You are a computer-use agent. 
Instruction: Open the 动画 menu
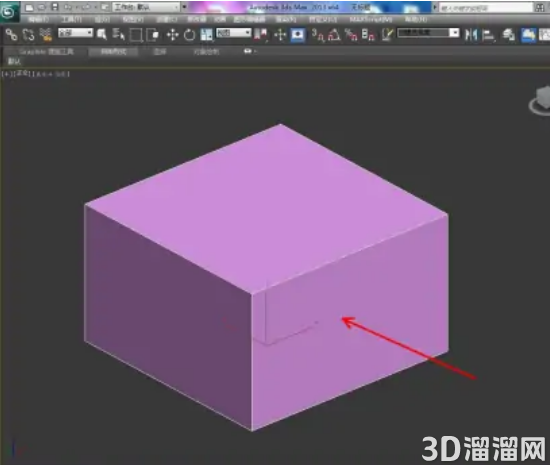click(220, 19)
